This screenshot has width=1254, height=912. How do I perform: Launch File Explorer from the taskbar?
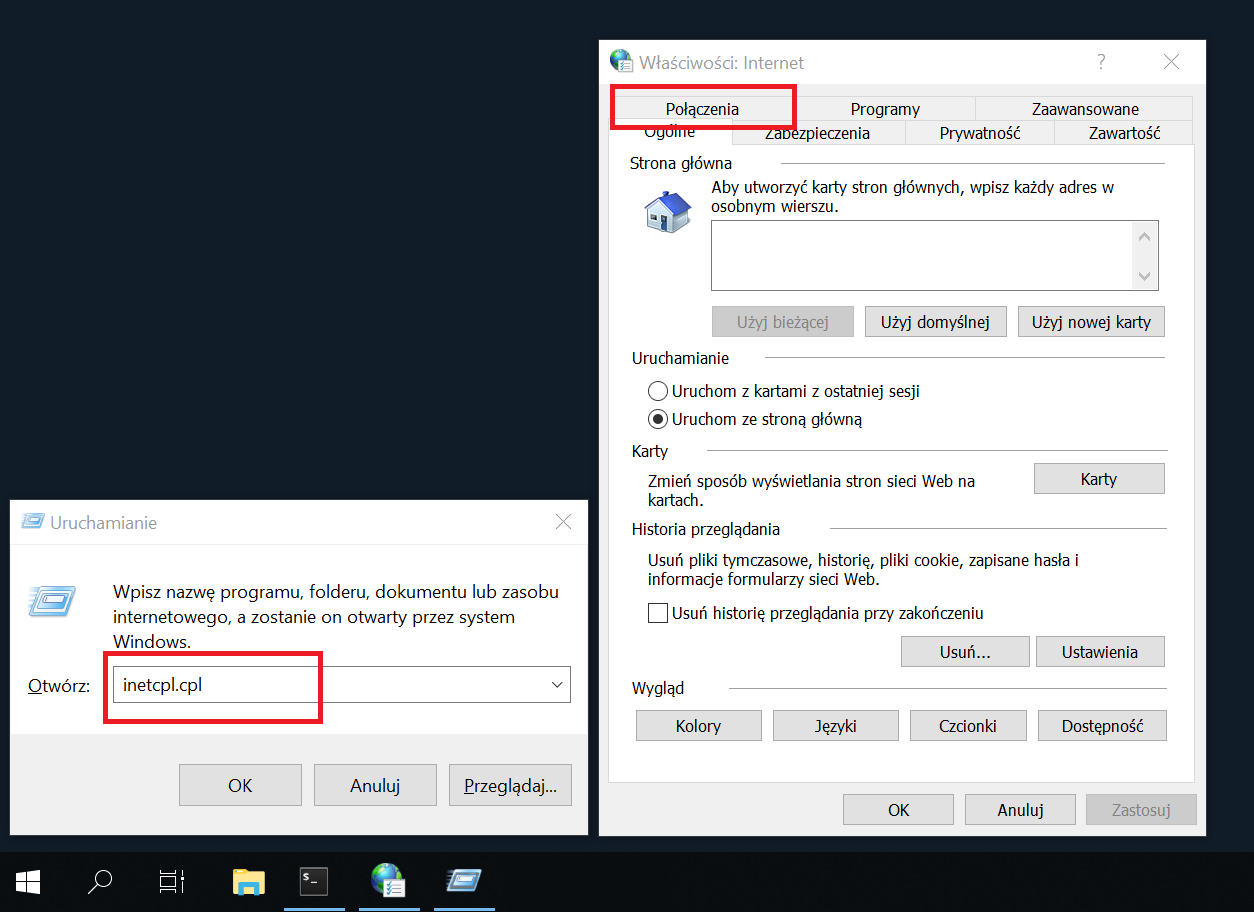click(x=248, y=881)
